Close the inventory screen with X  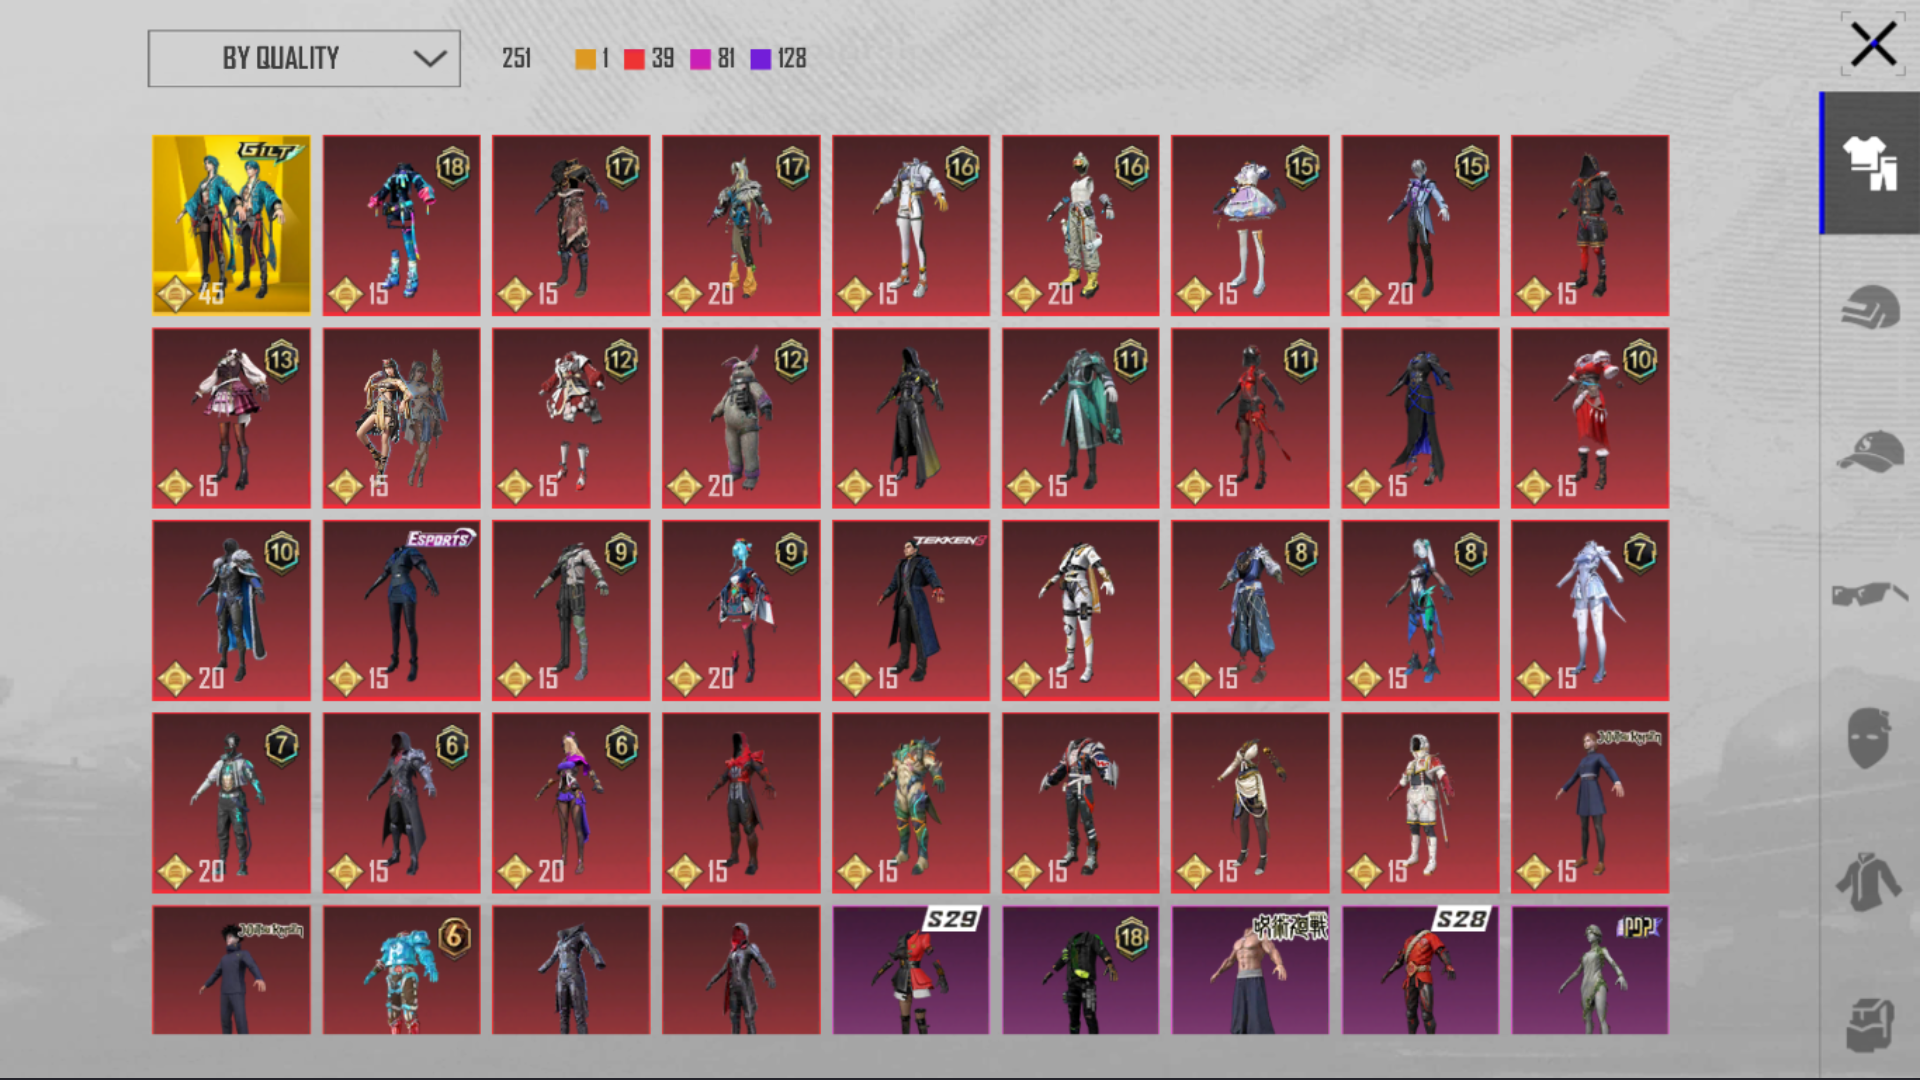coord(1872,45)
